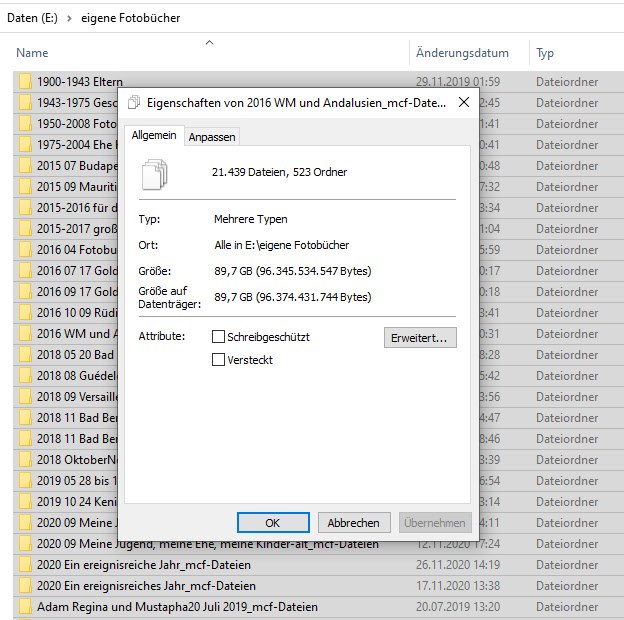Click eigene Fotobücher in the address path
Image resolution: width=624 pixels, height=620 pixels.
coord(131,18)
